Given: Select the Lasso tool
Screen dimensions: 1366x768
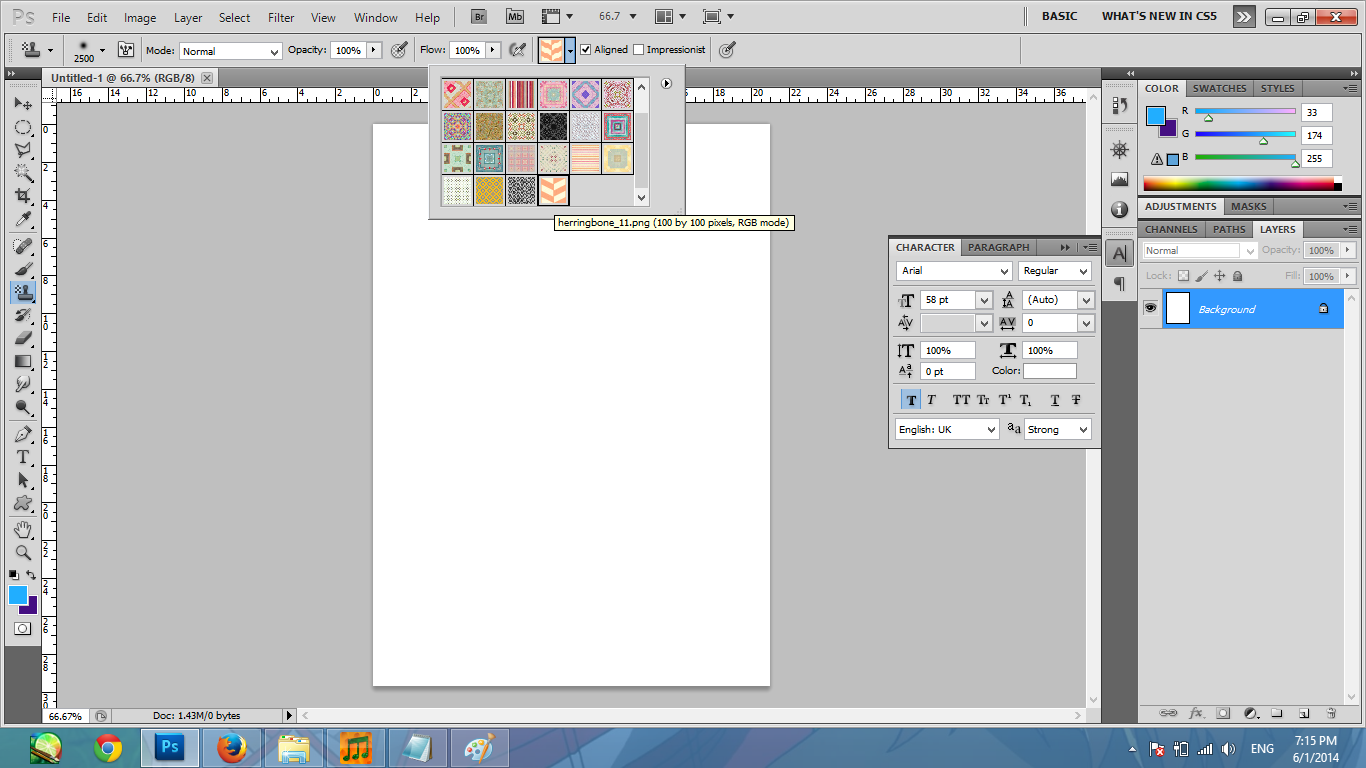Looking at the screenshot, I should point(22,150).
